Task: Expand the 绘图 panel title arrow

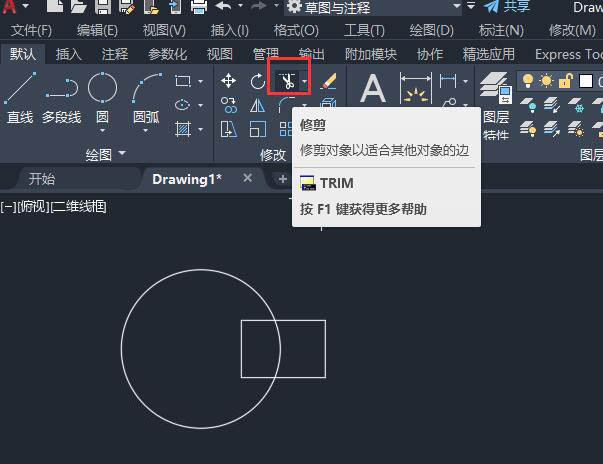Action: (122, 153)
